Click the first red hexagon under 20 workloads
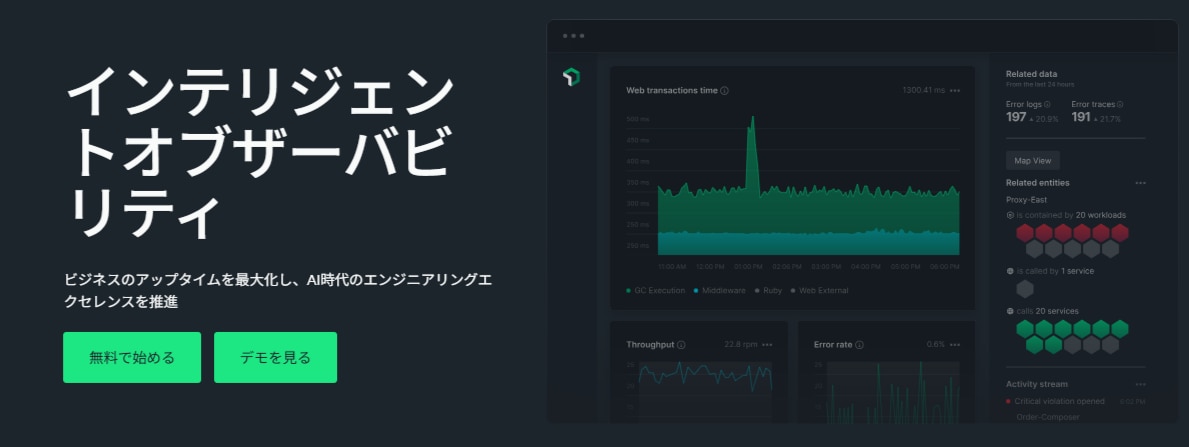 1025,233
